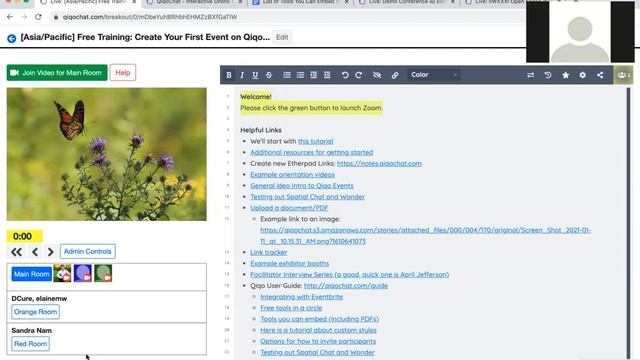The height and width of the screenshot is (360, 640).
Task: Switch to 'List of Tools You Can Embed' tab
Action: tap(301, 2)
